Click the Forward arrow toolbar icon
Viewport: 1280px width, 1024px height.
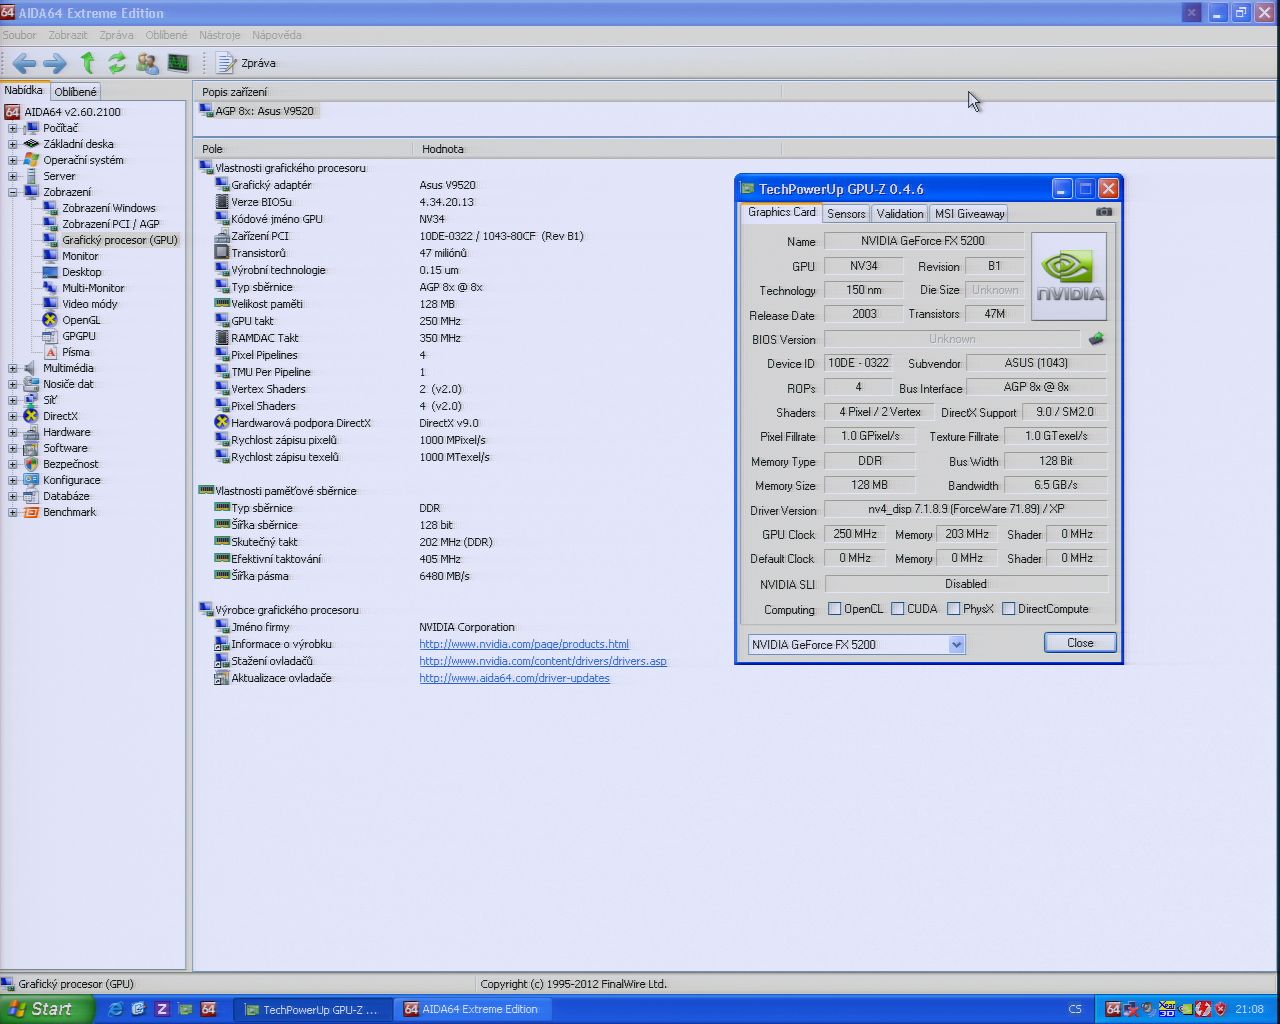click(x=55, y=63)
